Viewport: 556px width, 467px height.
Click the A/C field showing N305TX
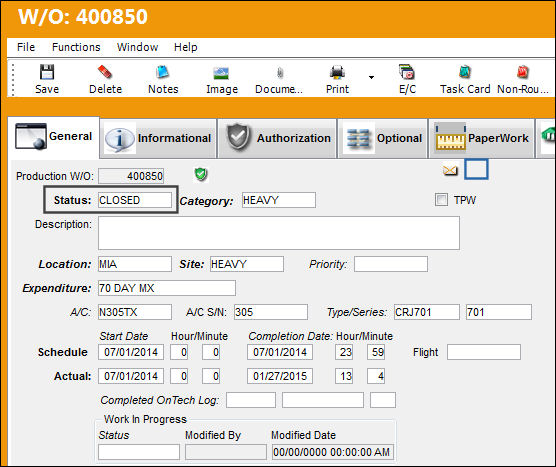[135, 312]
